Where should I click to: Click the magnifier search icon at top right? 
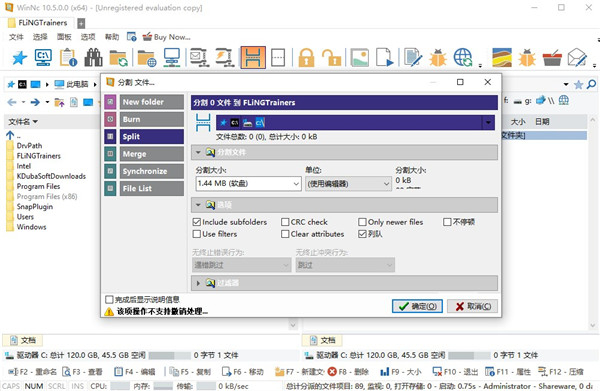click(591, 84)
